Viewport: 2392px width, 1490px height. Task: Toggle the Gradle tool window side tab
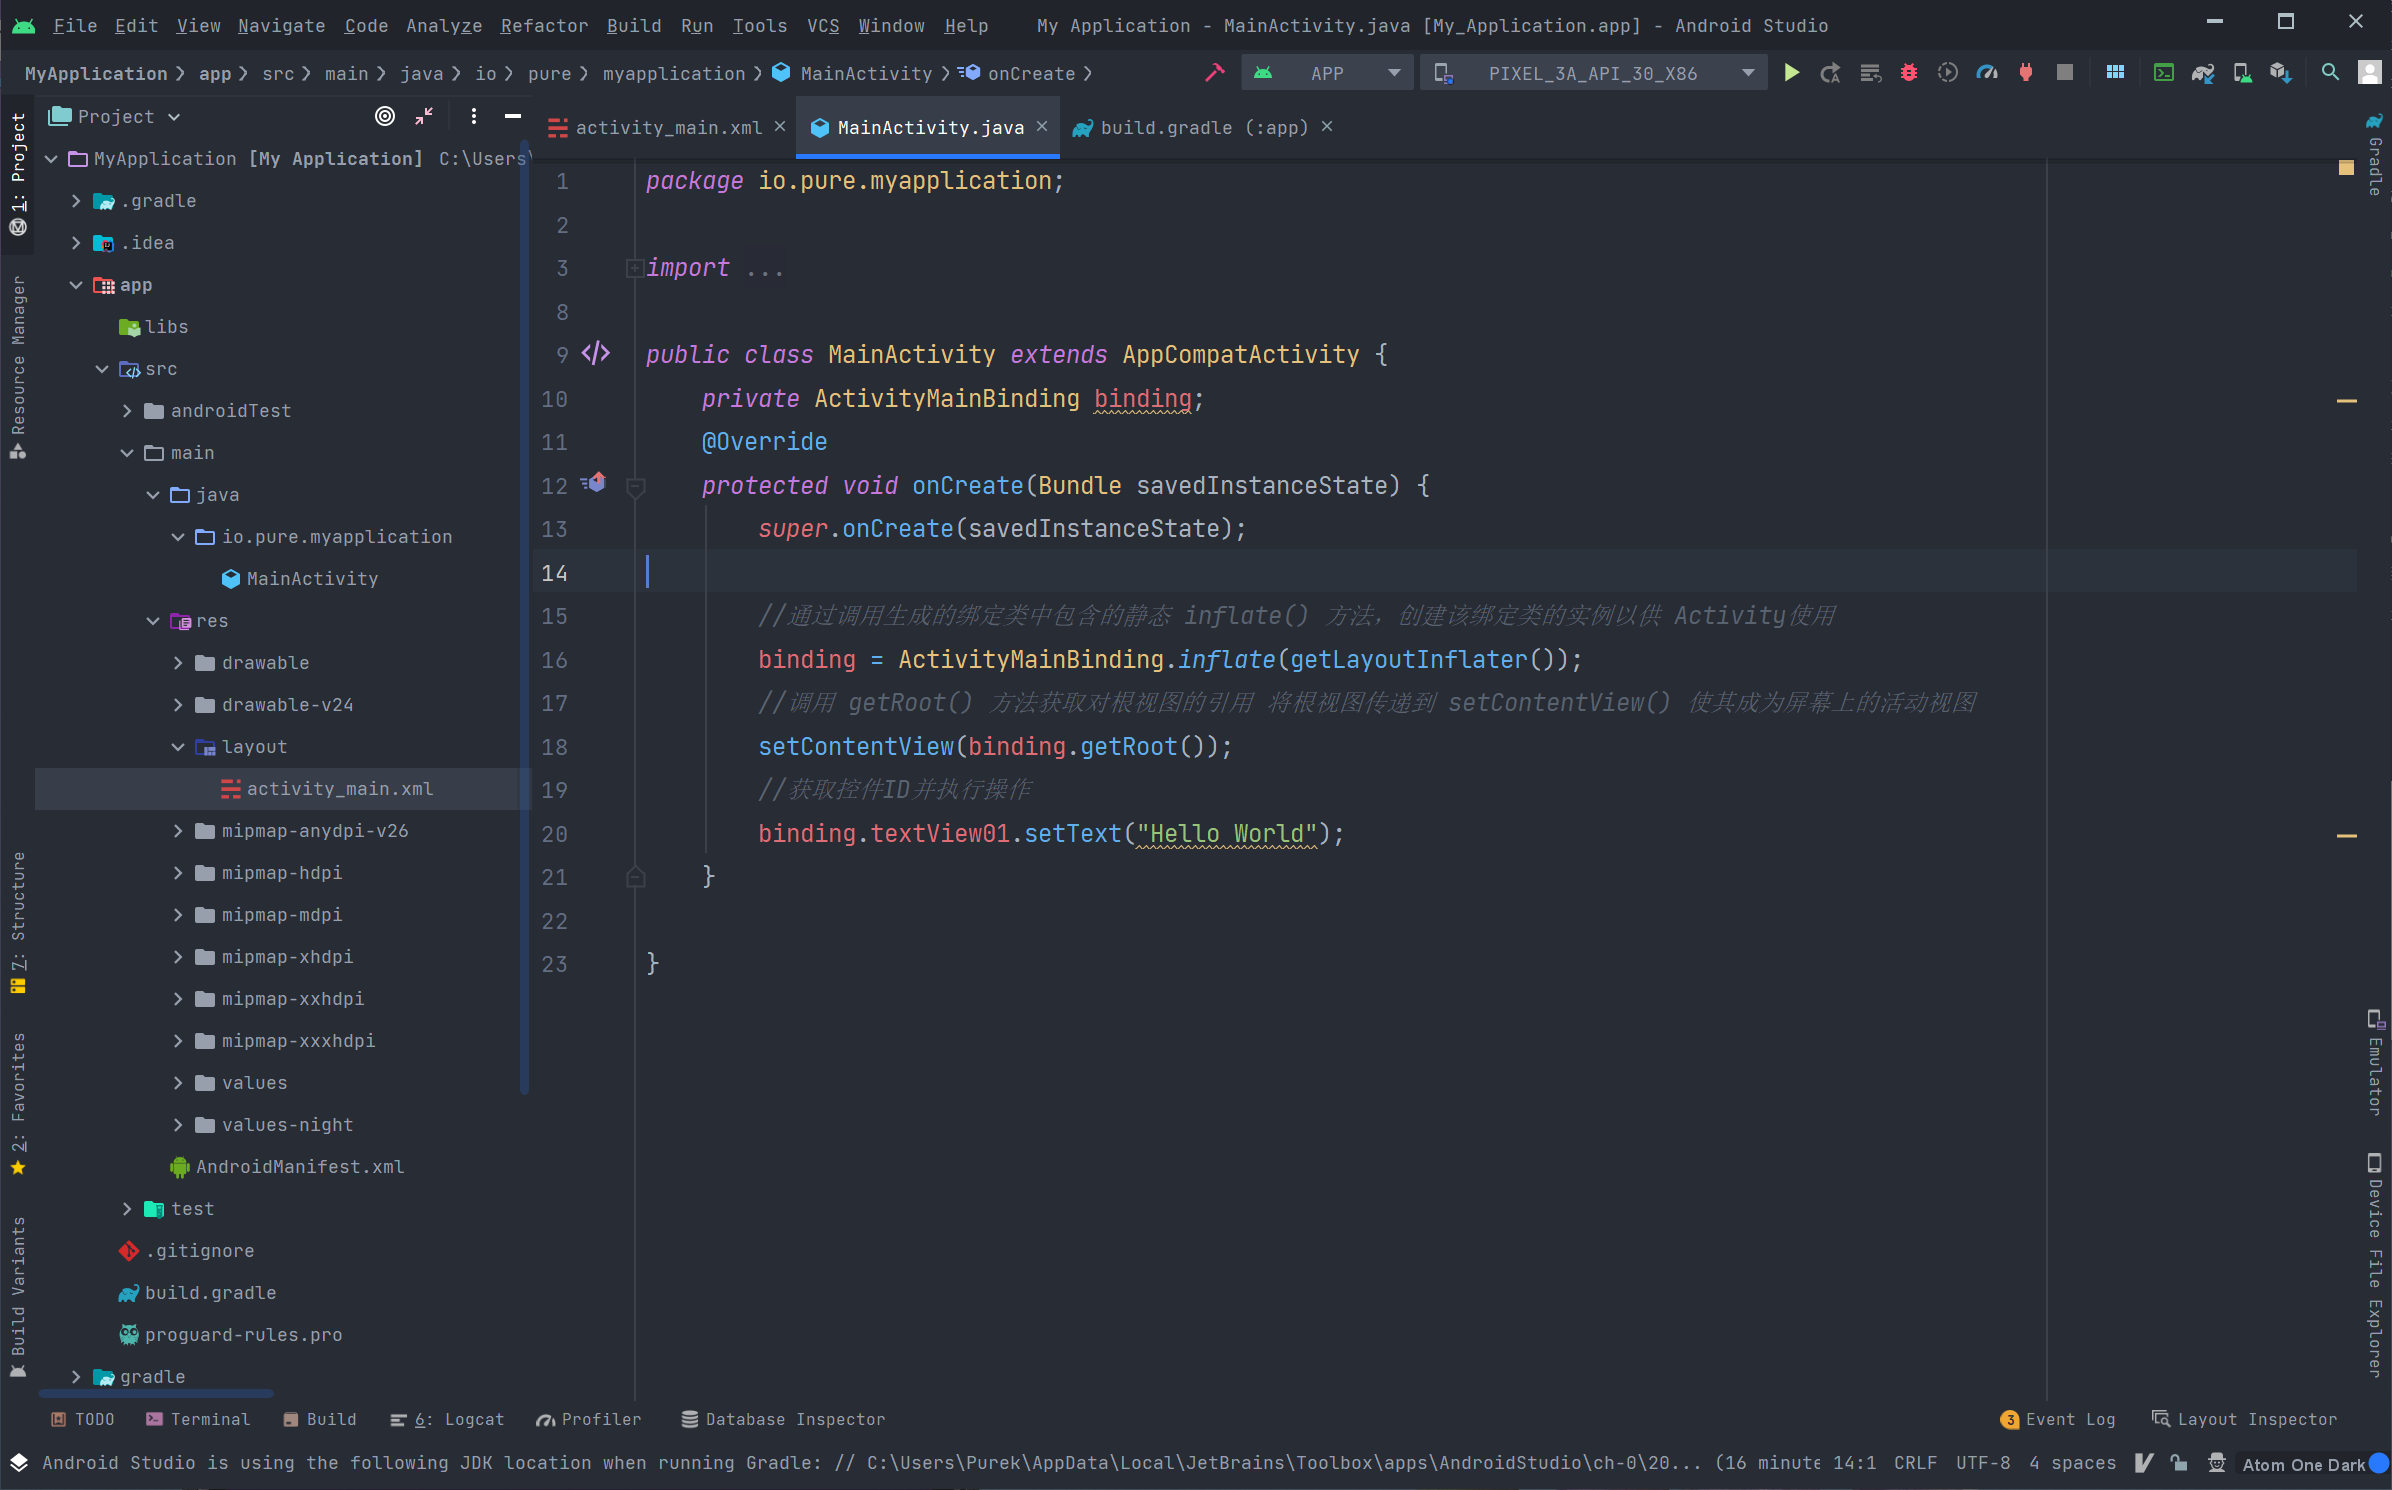2374,158
